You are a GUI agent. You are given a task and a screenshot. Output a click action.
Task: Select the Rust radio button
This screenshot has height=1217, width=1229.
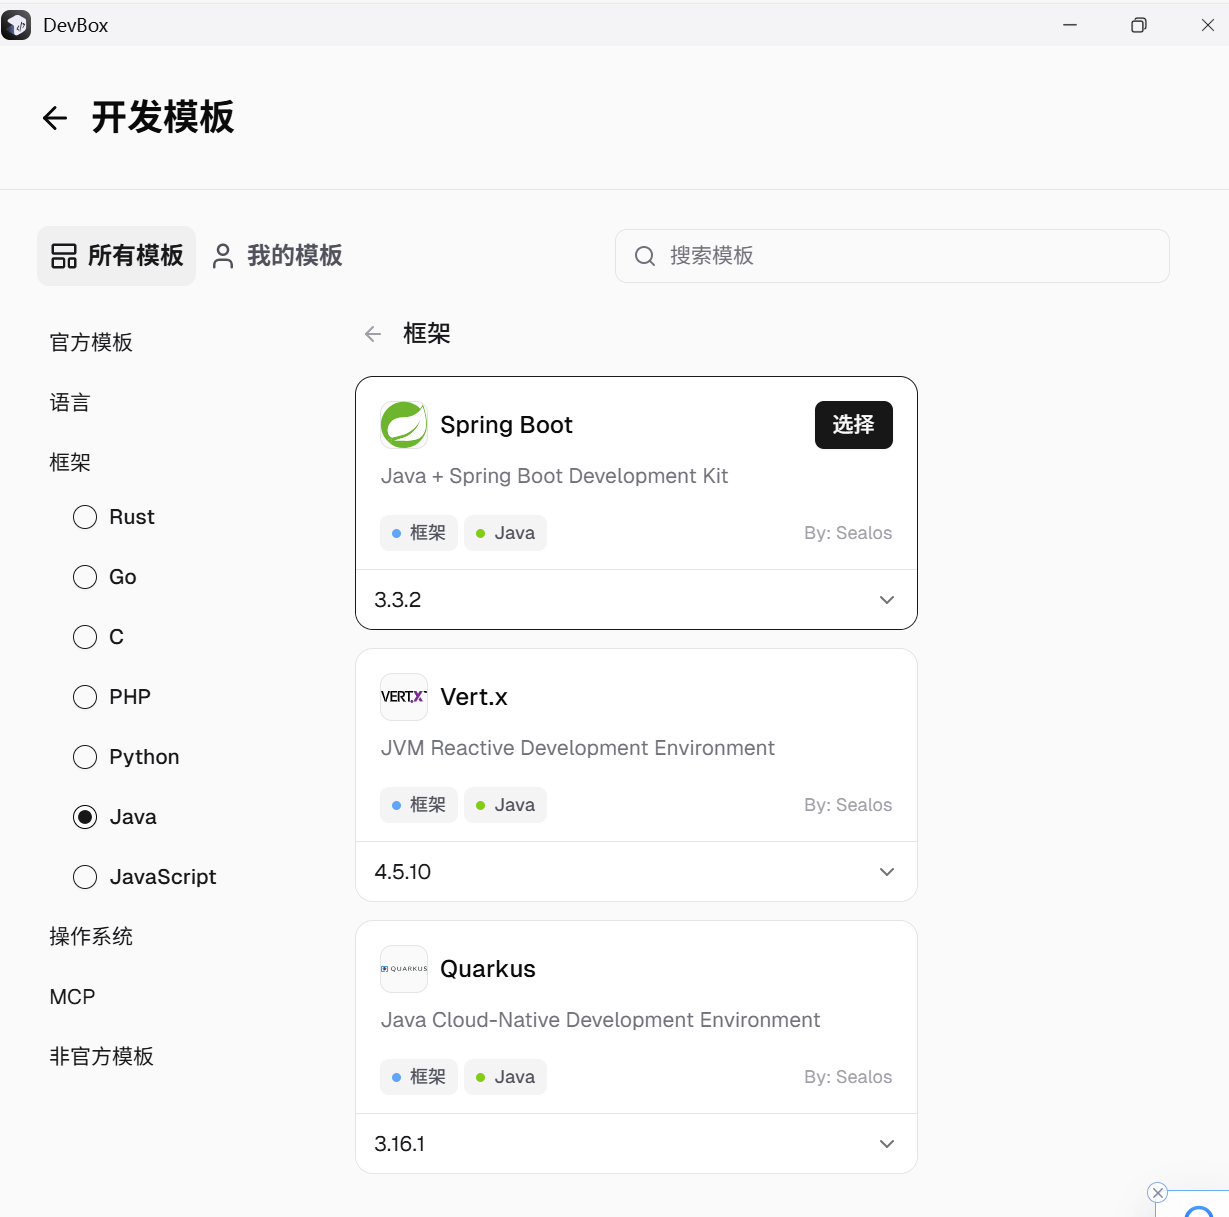tap(85, 517)
